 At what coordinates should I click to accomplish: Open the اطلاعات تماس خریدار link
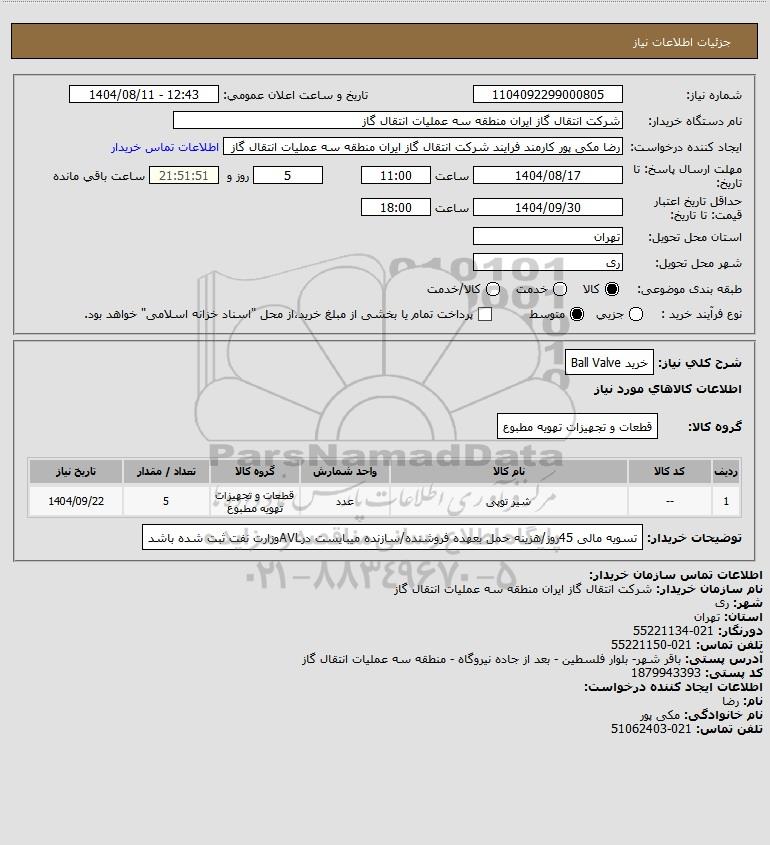click(165, 147)
